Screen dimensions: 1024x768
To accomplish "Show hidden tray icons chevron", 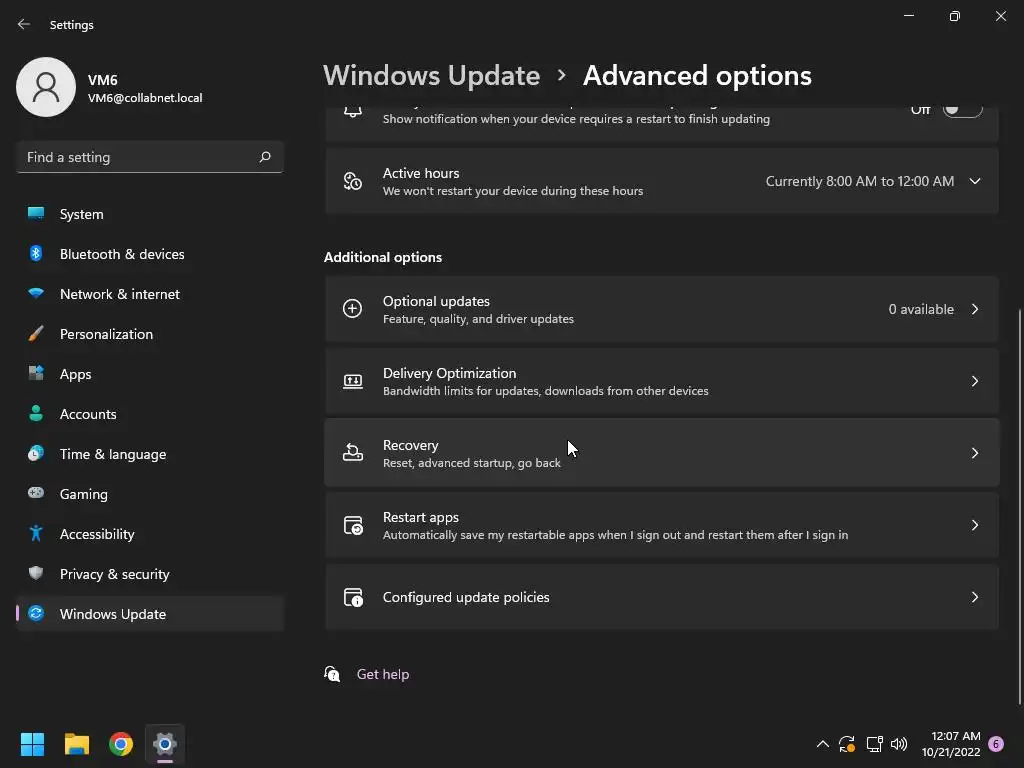I will [x=823, y=744].
